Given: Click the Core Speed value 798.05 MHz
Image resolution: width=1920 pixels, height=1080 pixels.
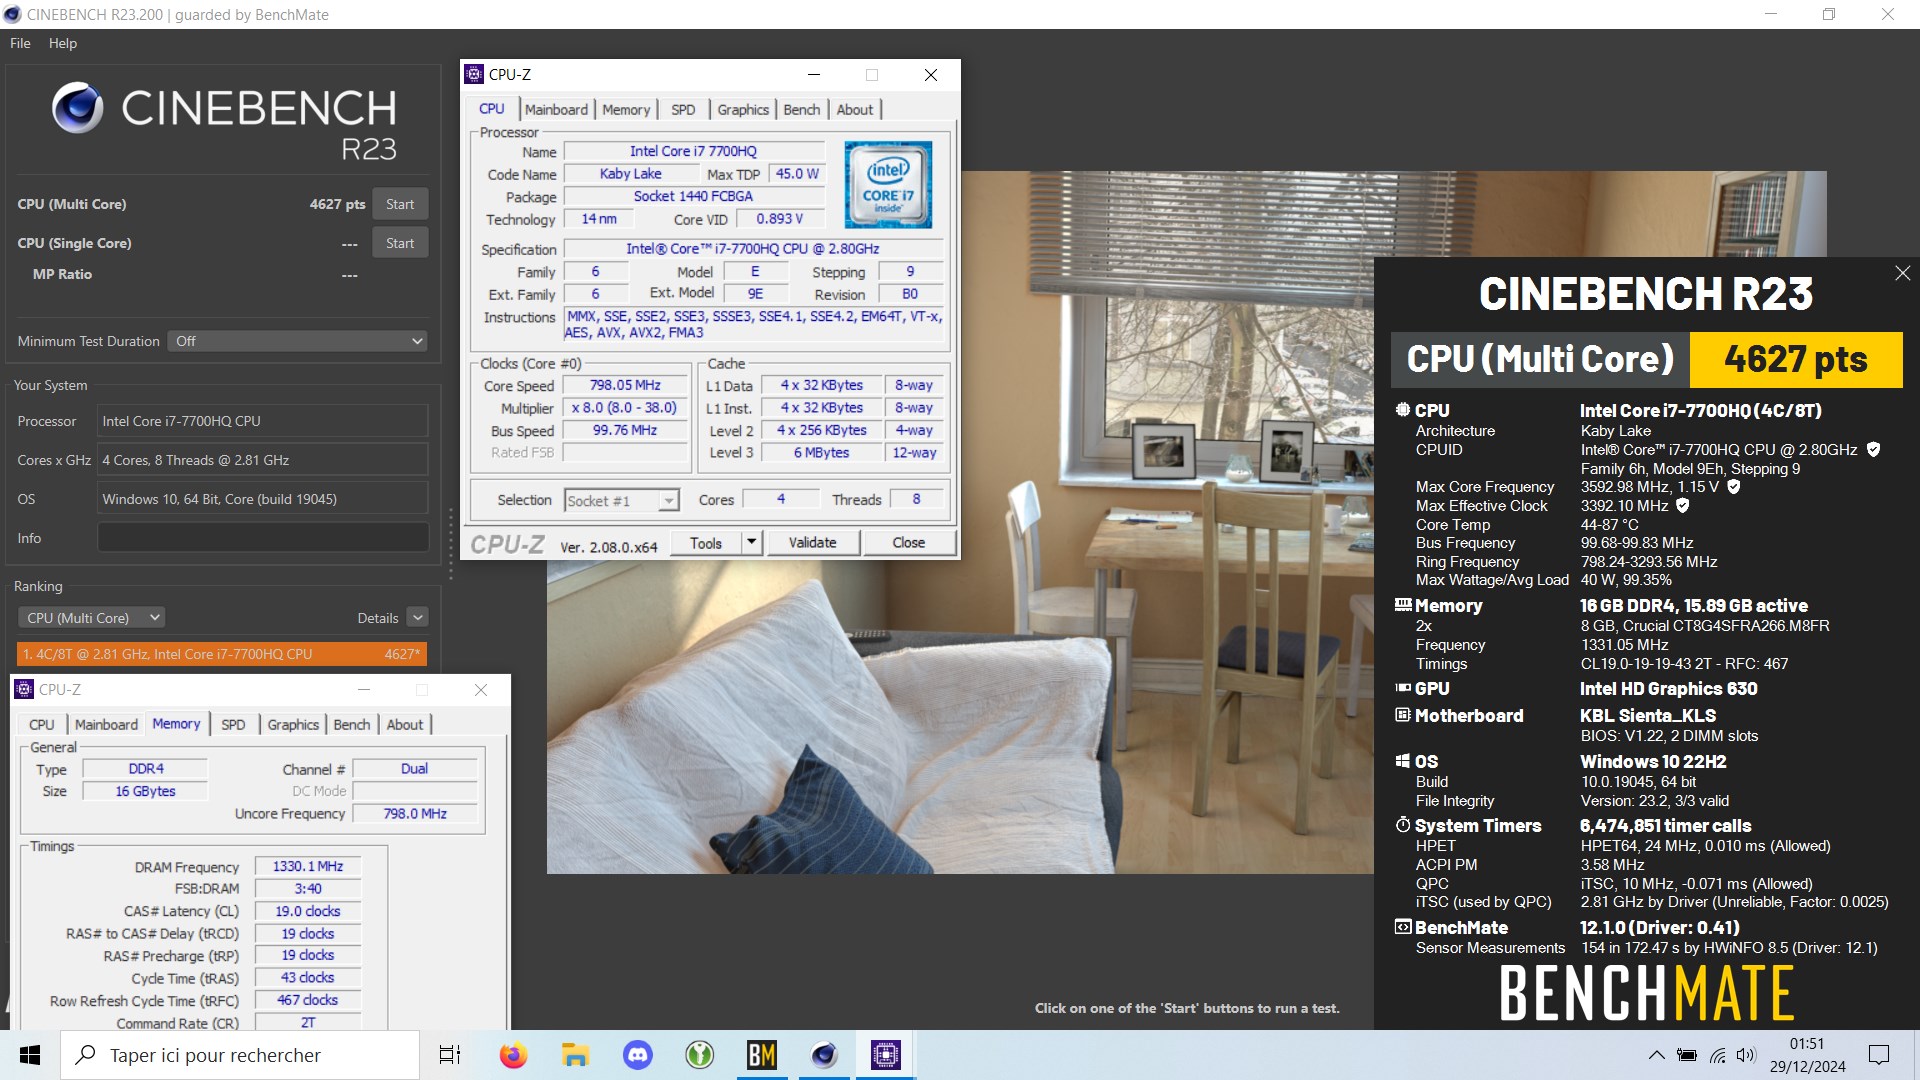Looking at the screenshot, I should [625, 385].
